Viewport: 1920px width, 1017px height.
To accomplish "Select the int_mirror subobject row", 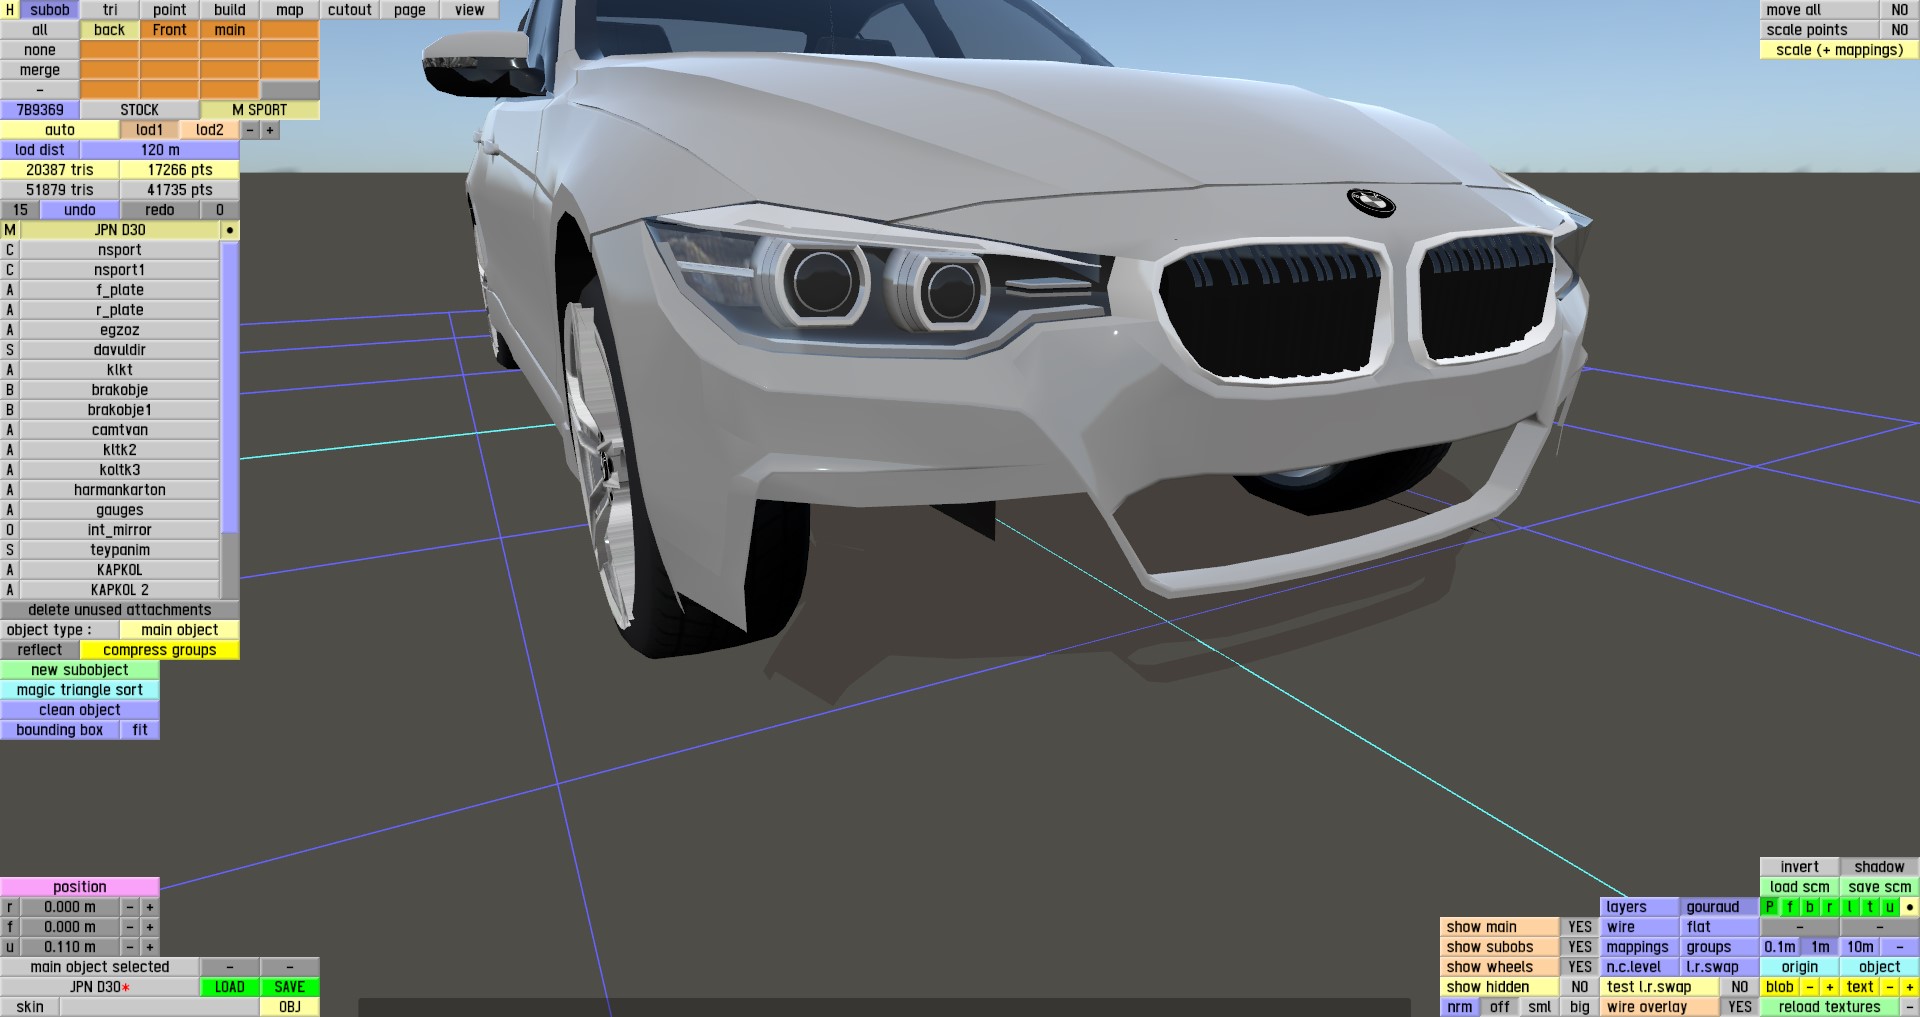I will coord(120,530).
